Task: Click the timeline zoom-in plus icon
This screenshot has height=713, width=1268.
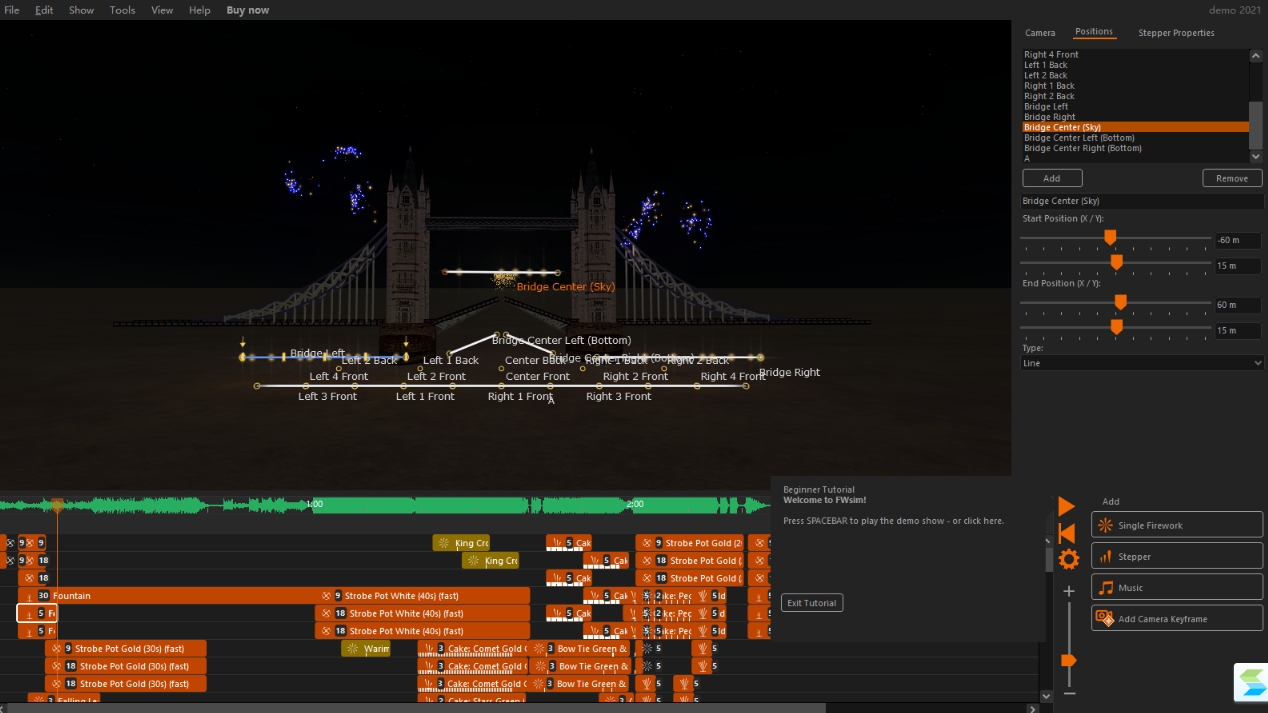Action: [x=1069, y=591]
